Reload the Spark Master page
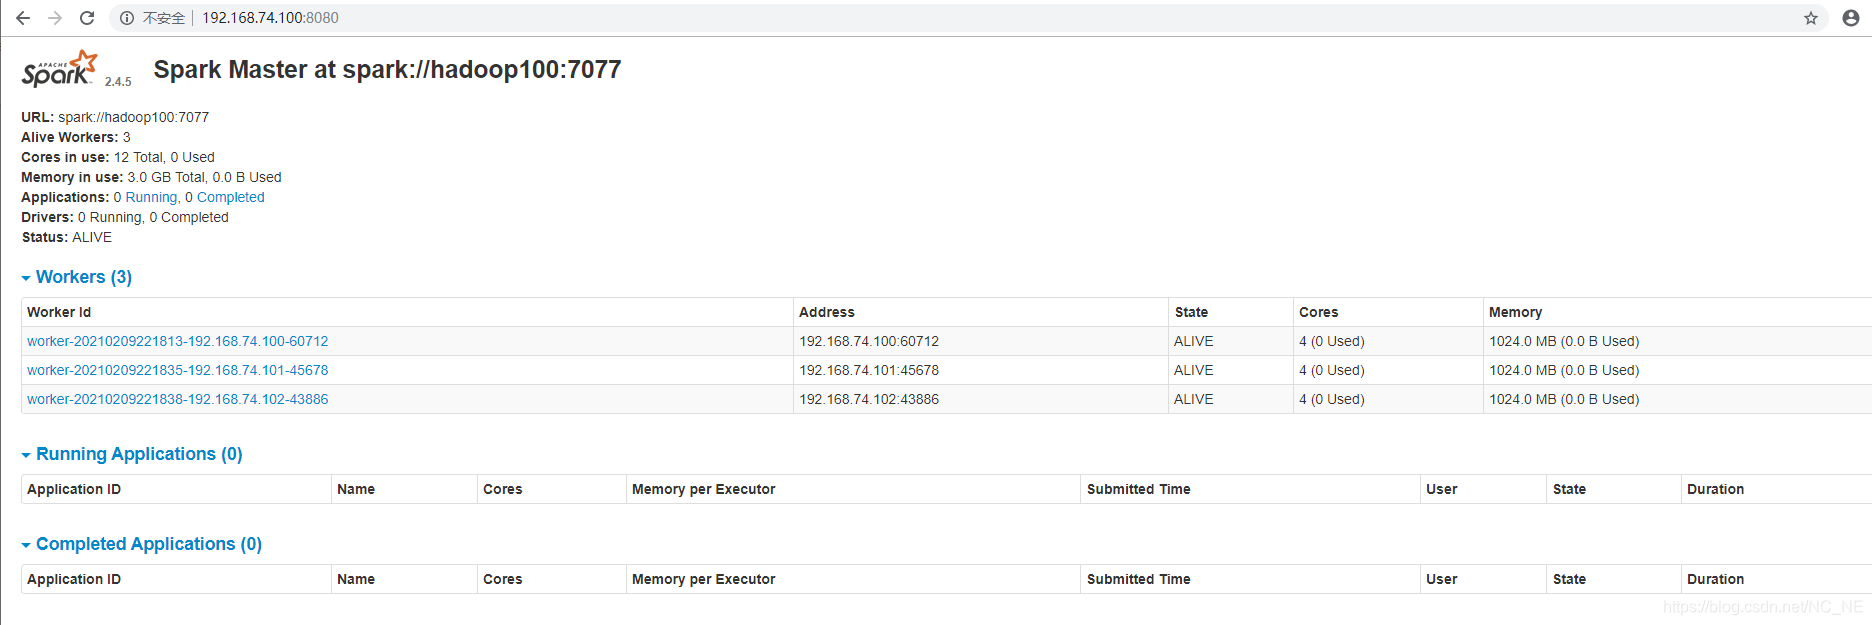 [87, 18]
